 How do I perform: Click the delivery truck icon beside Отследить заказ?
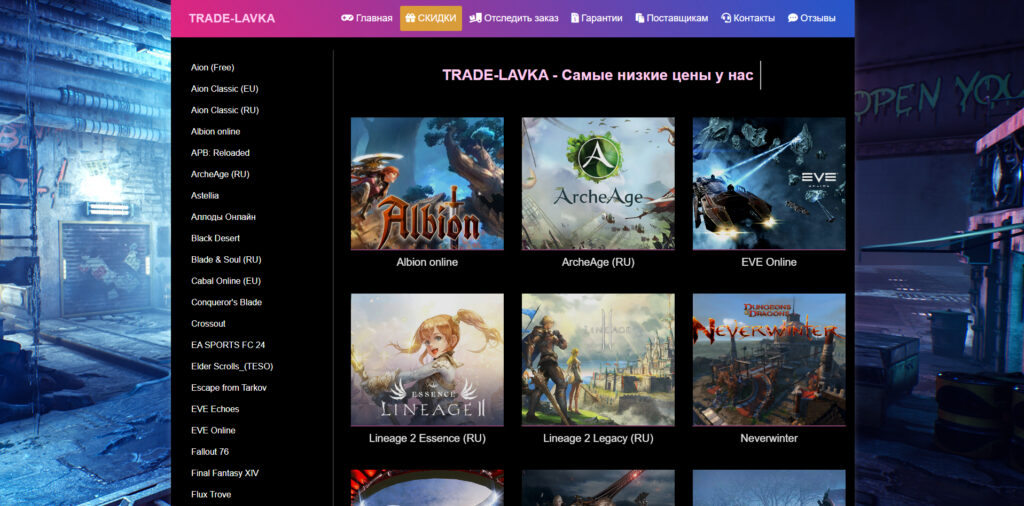[475, 18]
